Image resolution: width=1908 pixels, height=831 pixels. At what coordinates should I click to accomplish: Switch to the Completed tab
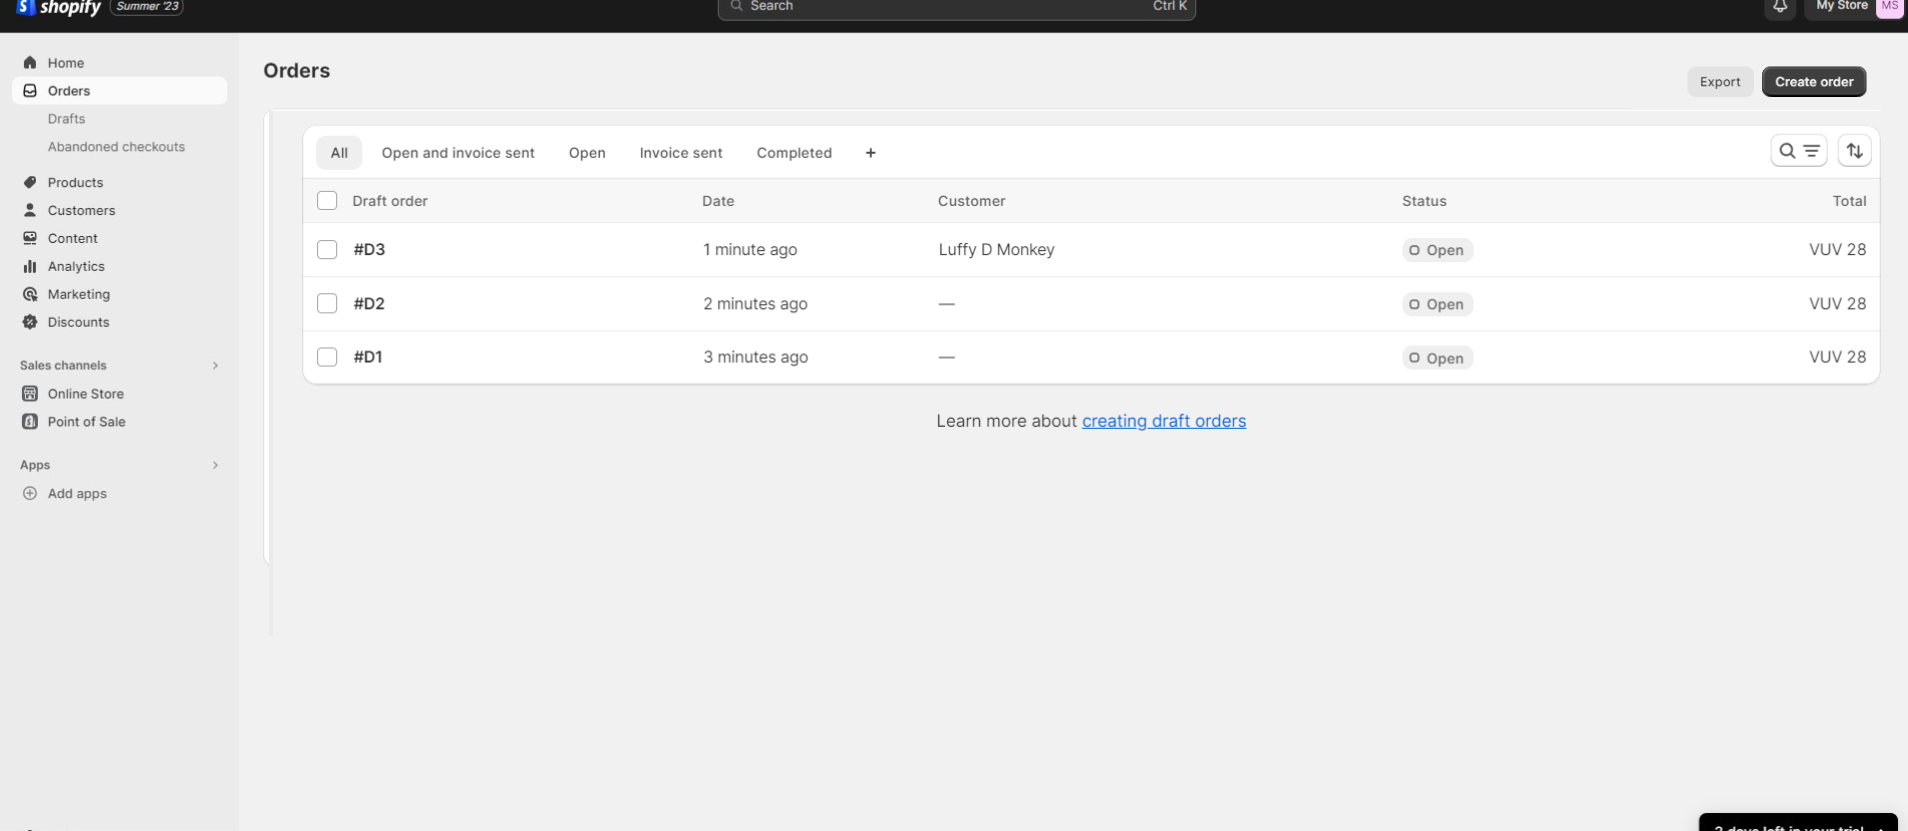point(794,153)
